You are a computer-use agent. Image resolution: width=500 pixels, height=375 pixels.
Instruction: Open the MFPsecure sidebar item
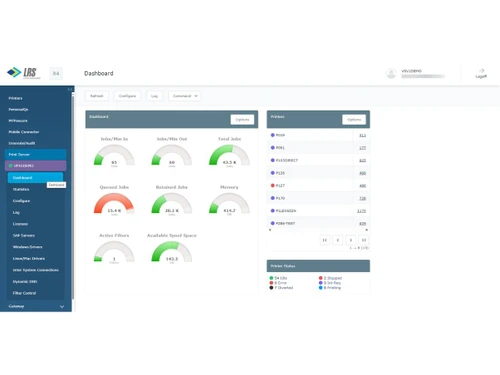(x=18, y=121)
